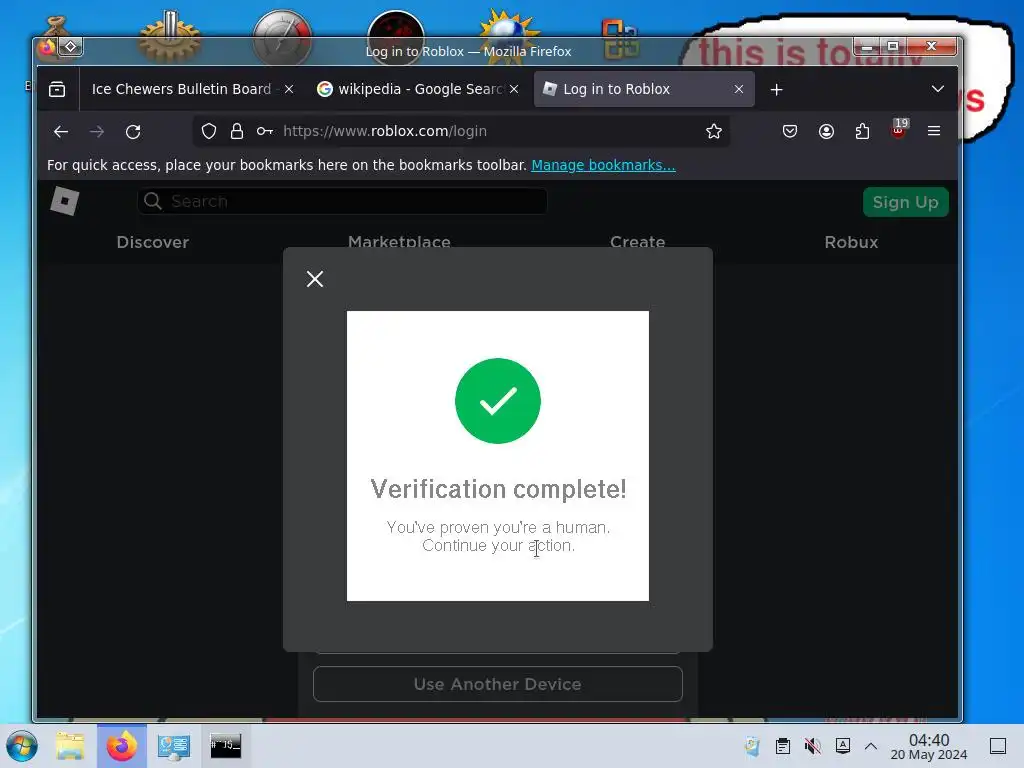Close the wikipedia Google Search tab
The image size is (1024, 768).
click(514, 89)
